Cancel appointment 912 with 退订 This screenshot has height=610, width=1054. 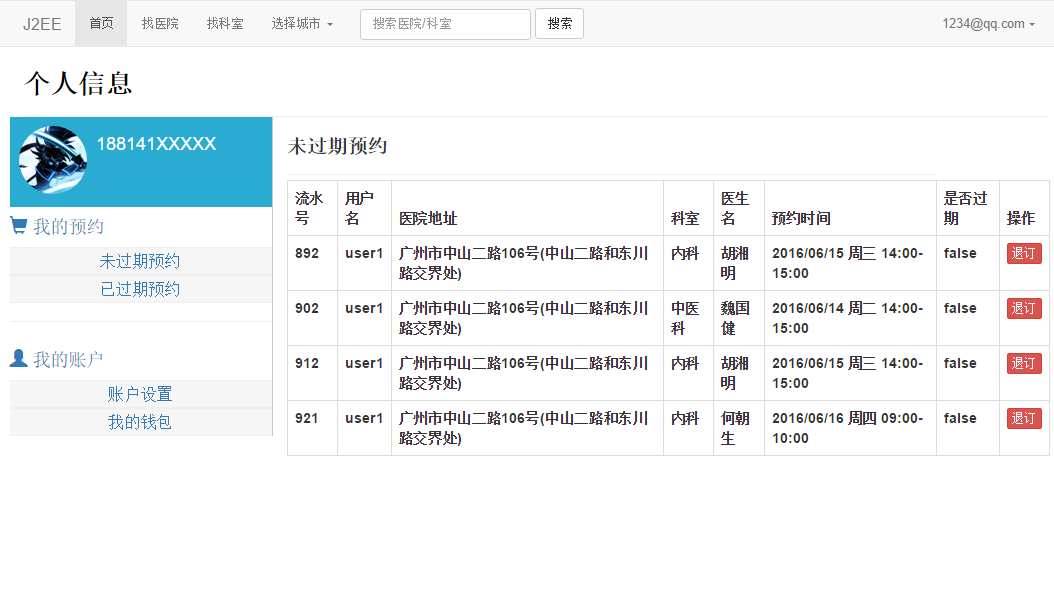click(1023, 363)
